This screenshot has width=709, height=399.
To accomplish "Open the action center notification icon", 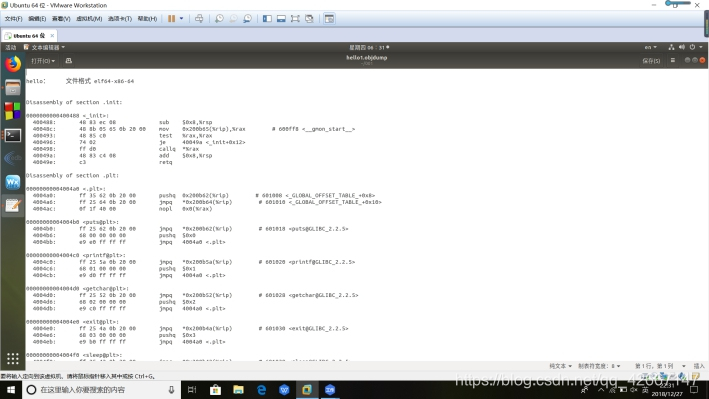I will click(x=694, y=390).
